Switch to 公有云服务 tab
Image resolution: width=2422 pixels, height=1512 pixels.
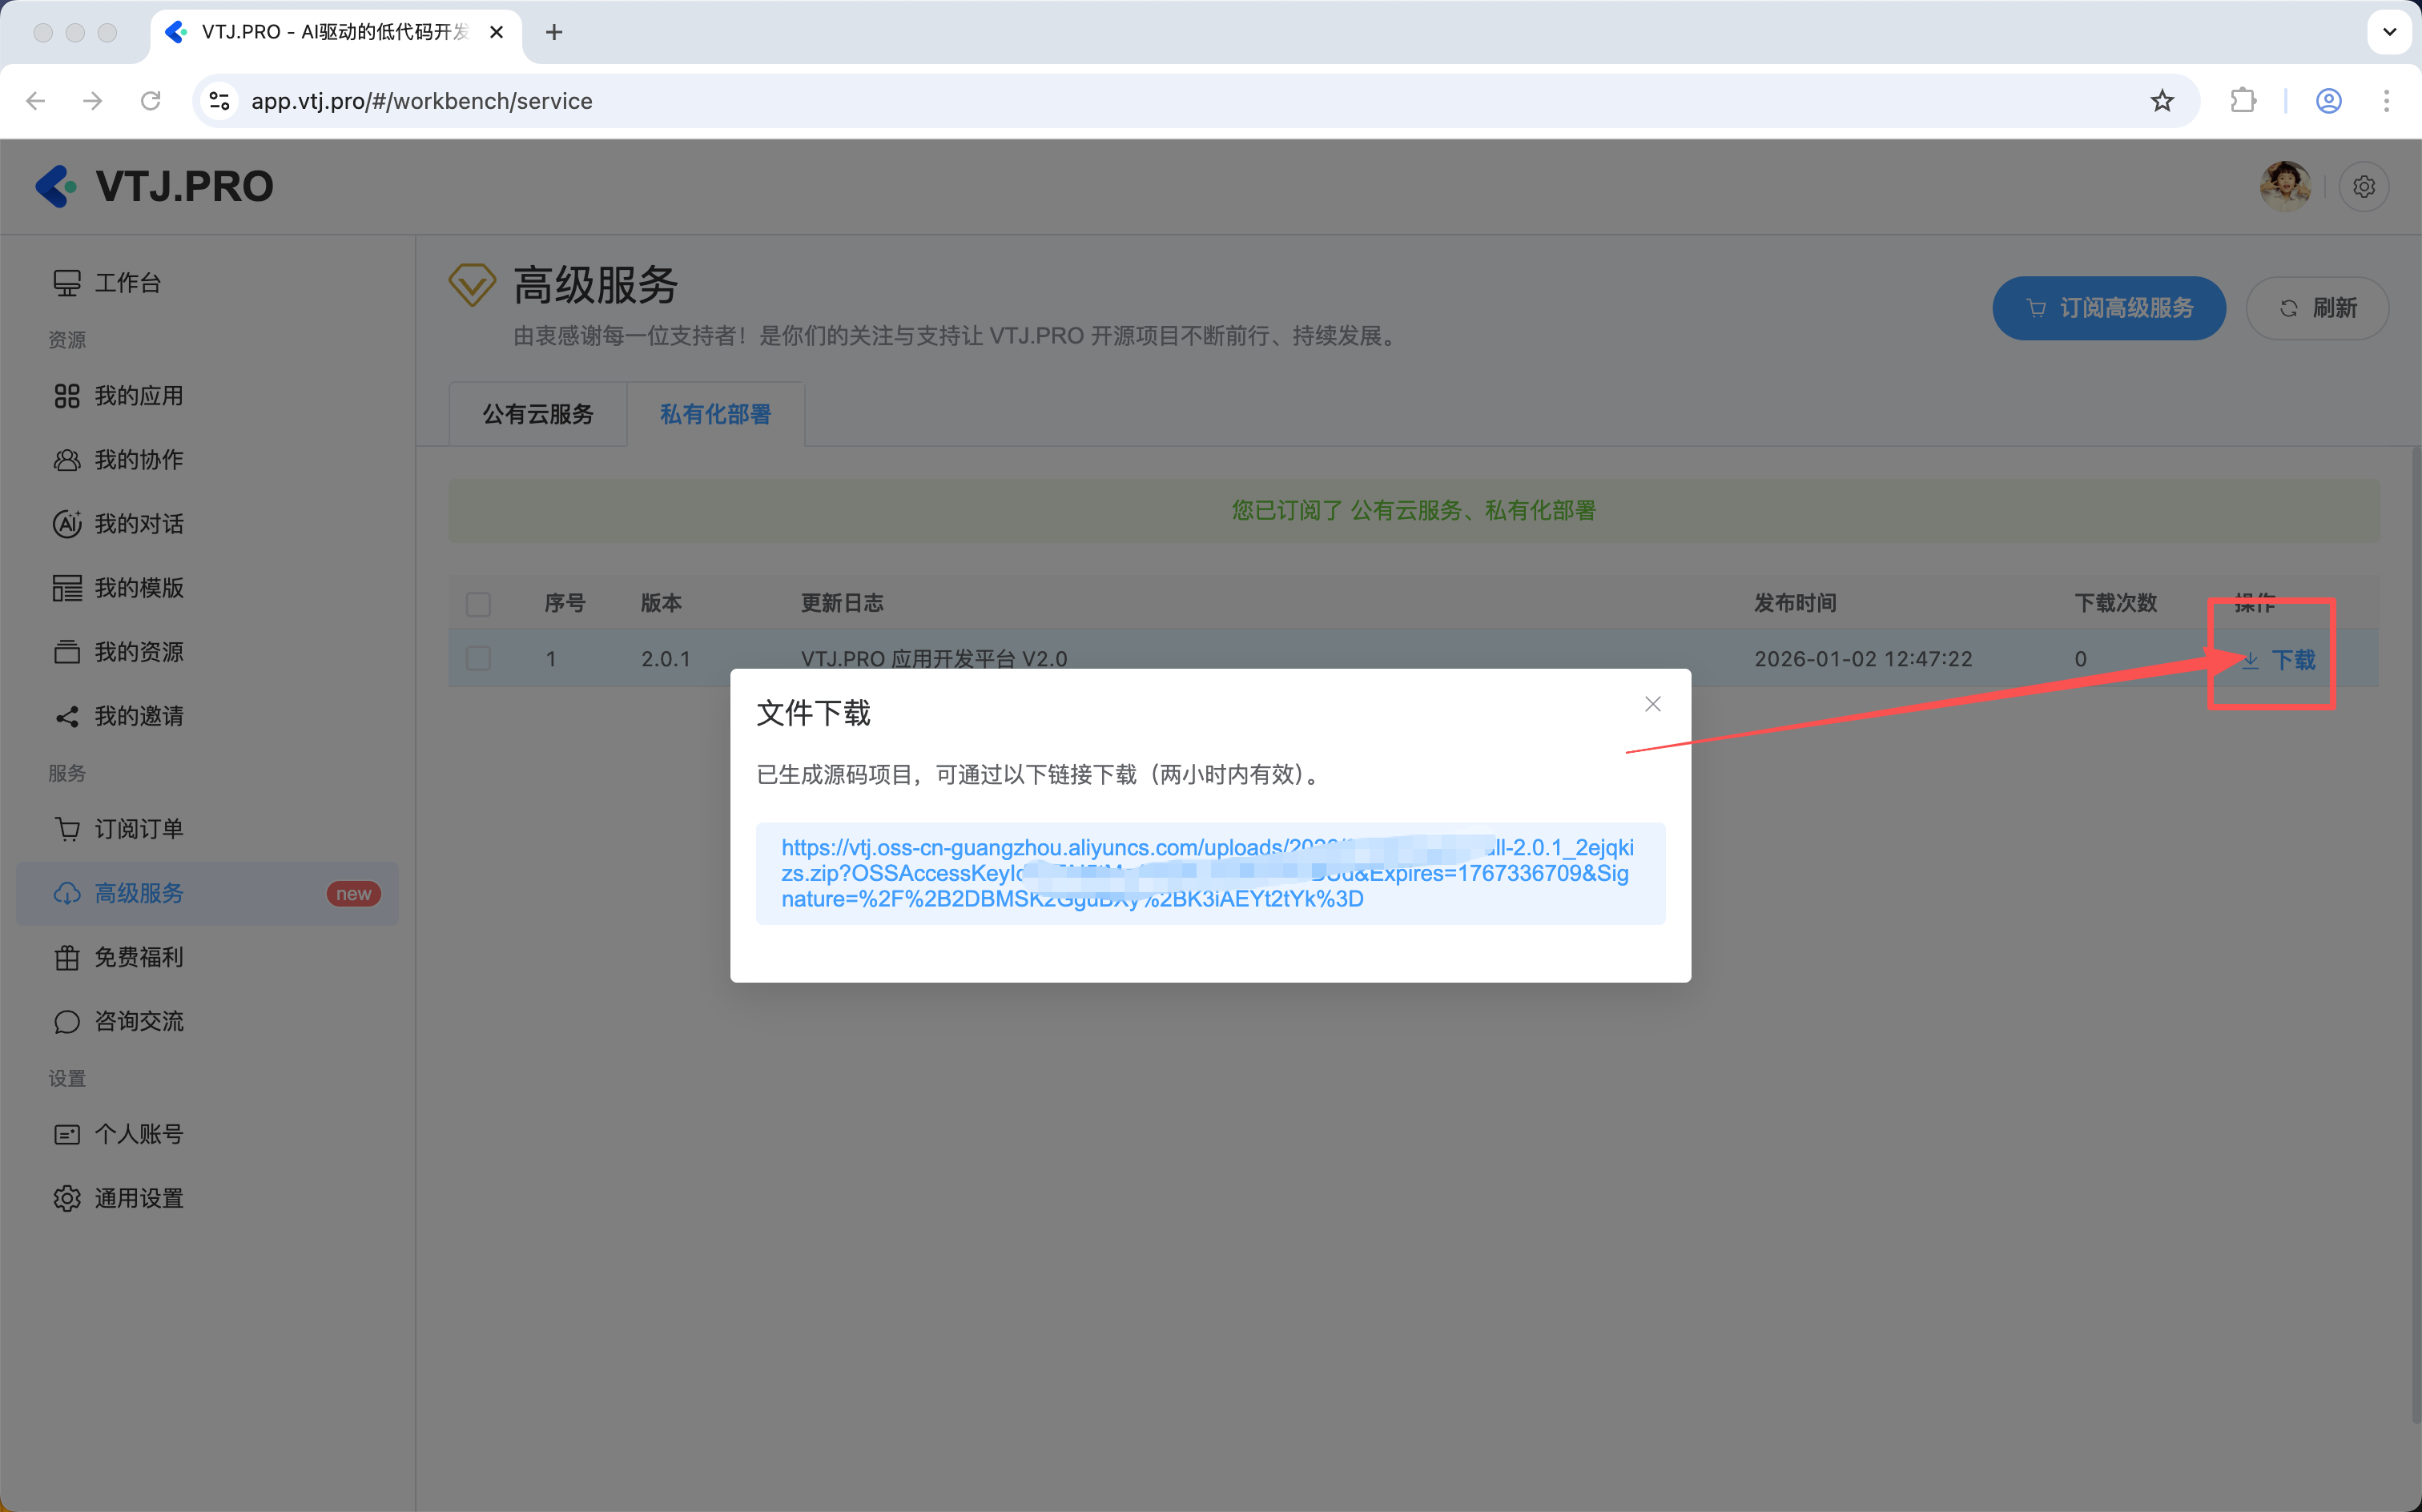pyautogui.click(x=538, y=414)
